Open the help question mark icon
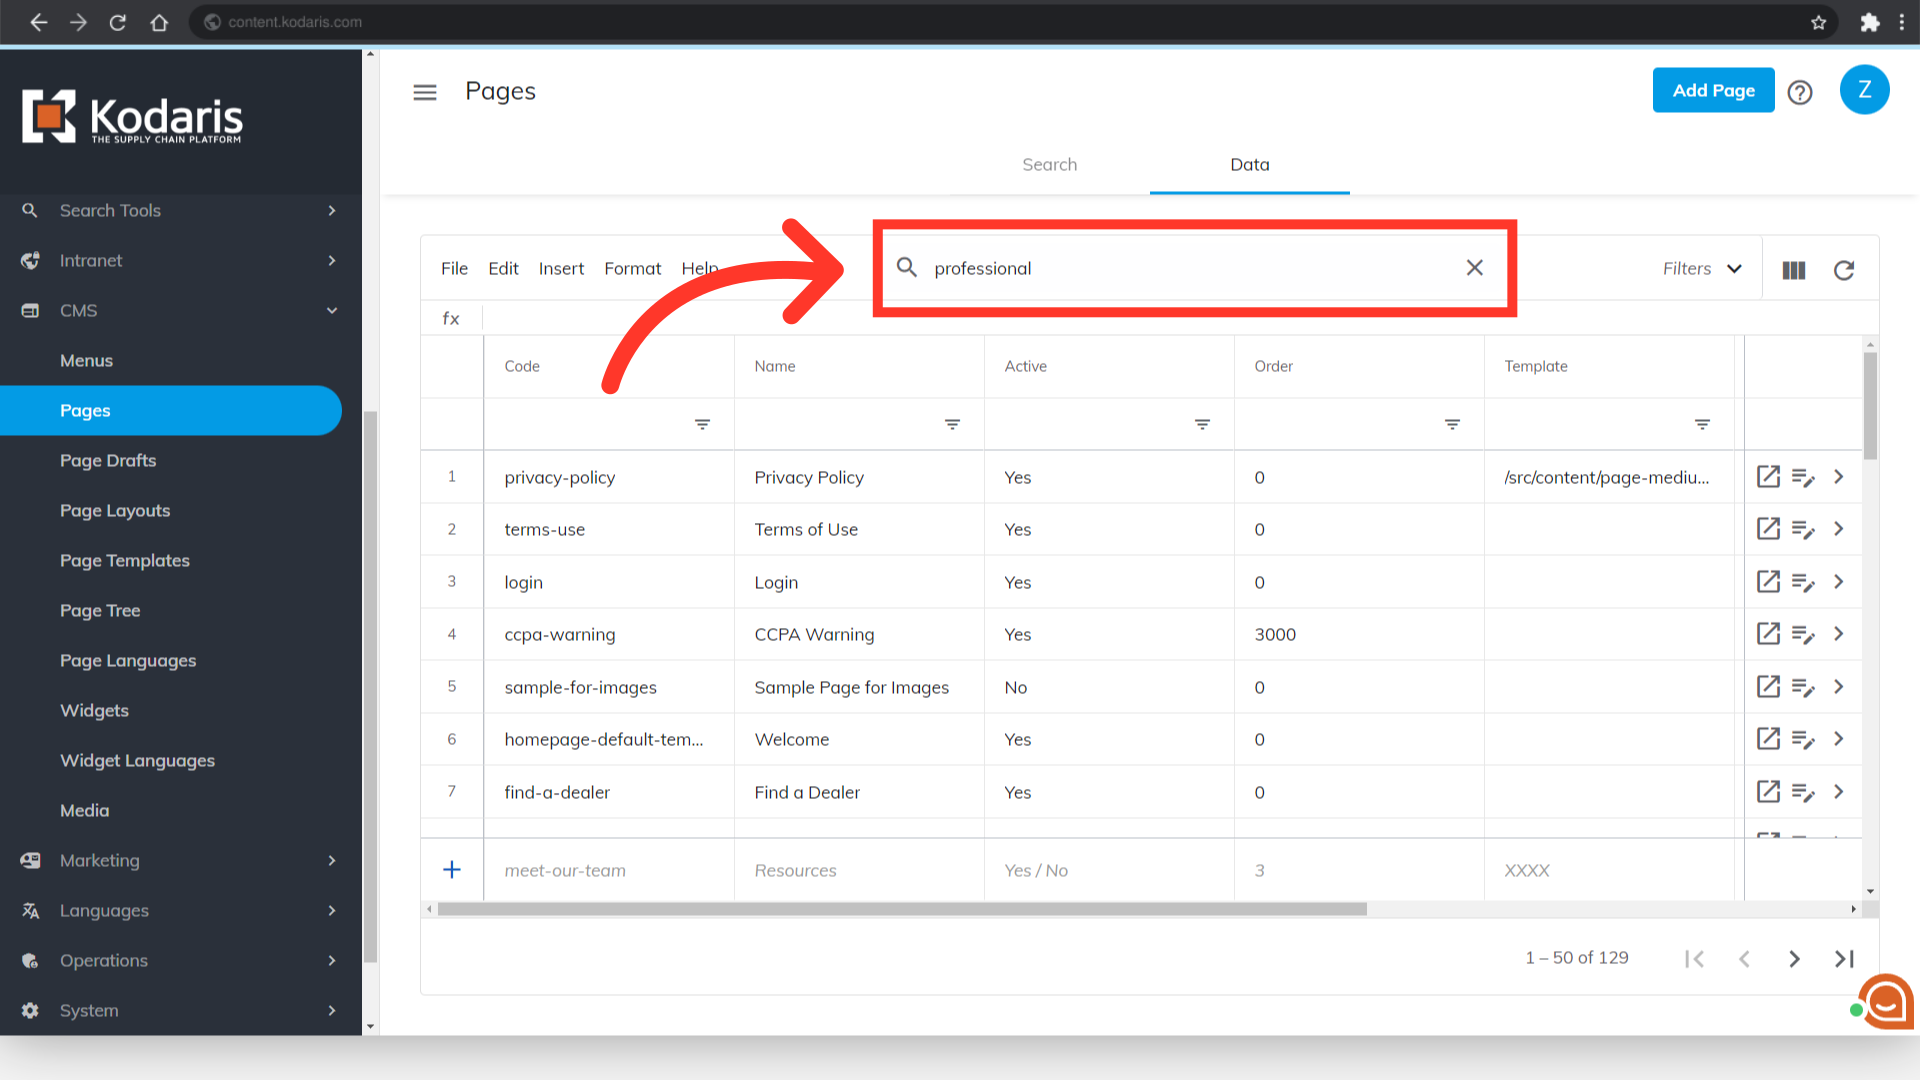 [1800, 92]
